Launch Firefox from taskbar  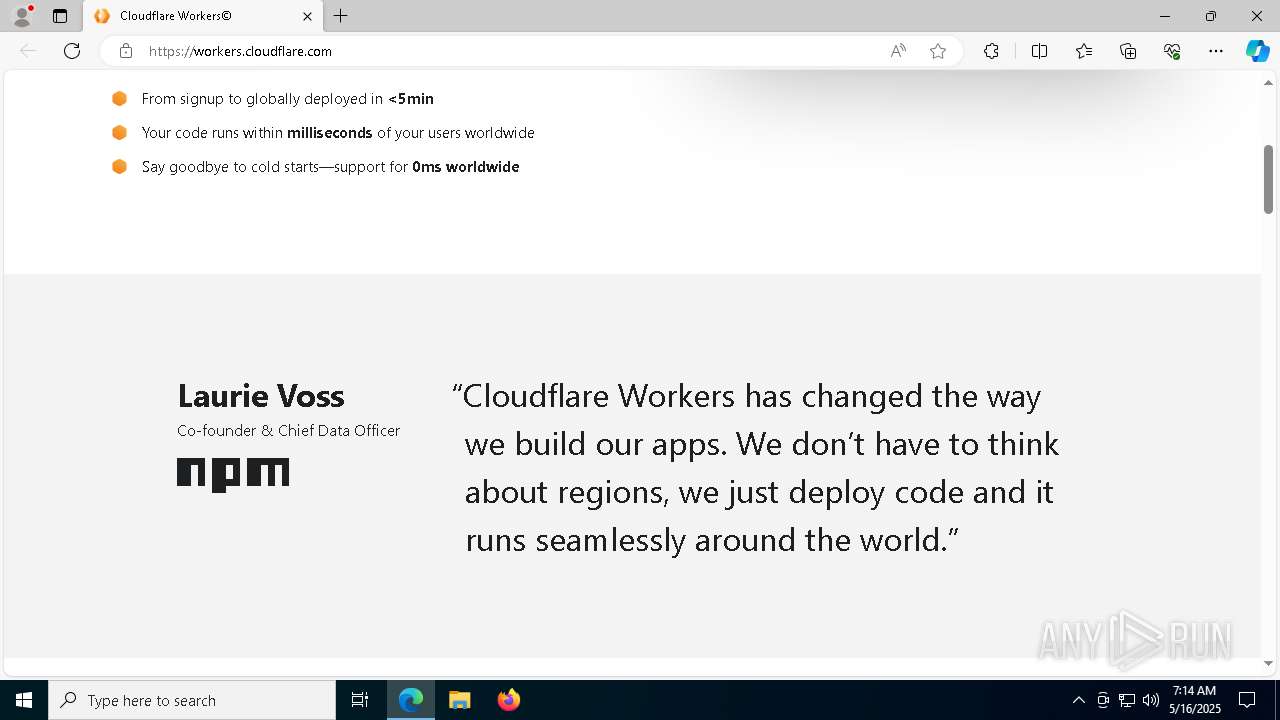[509, 700]
